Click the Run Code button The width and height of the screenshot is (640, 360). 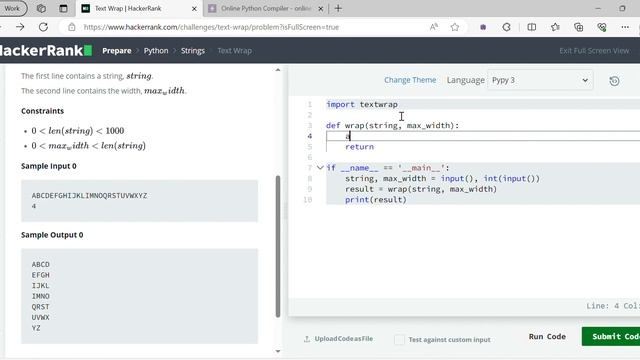point(547,337)
